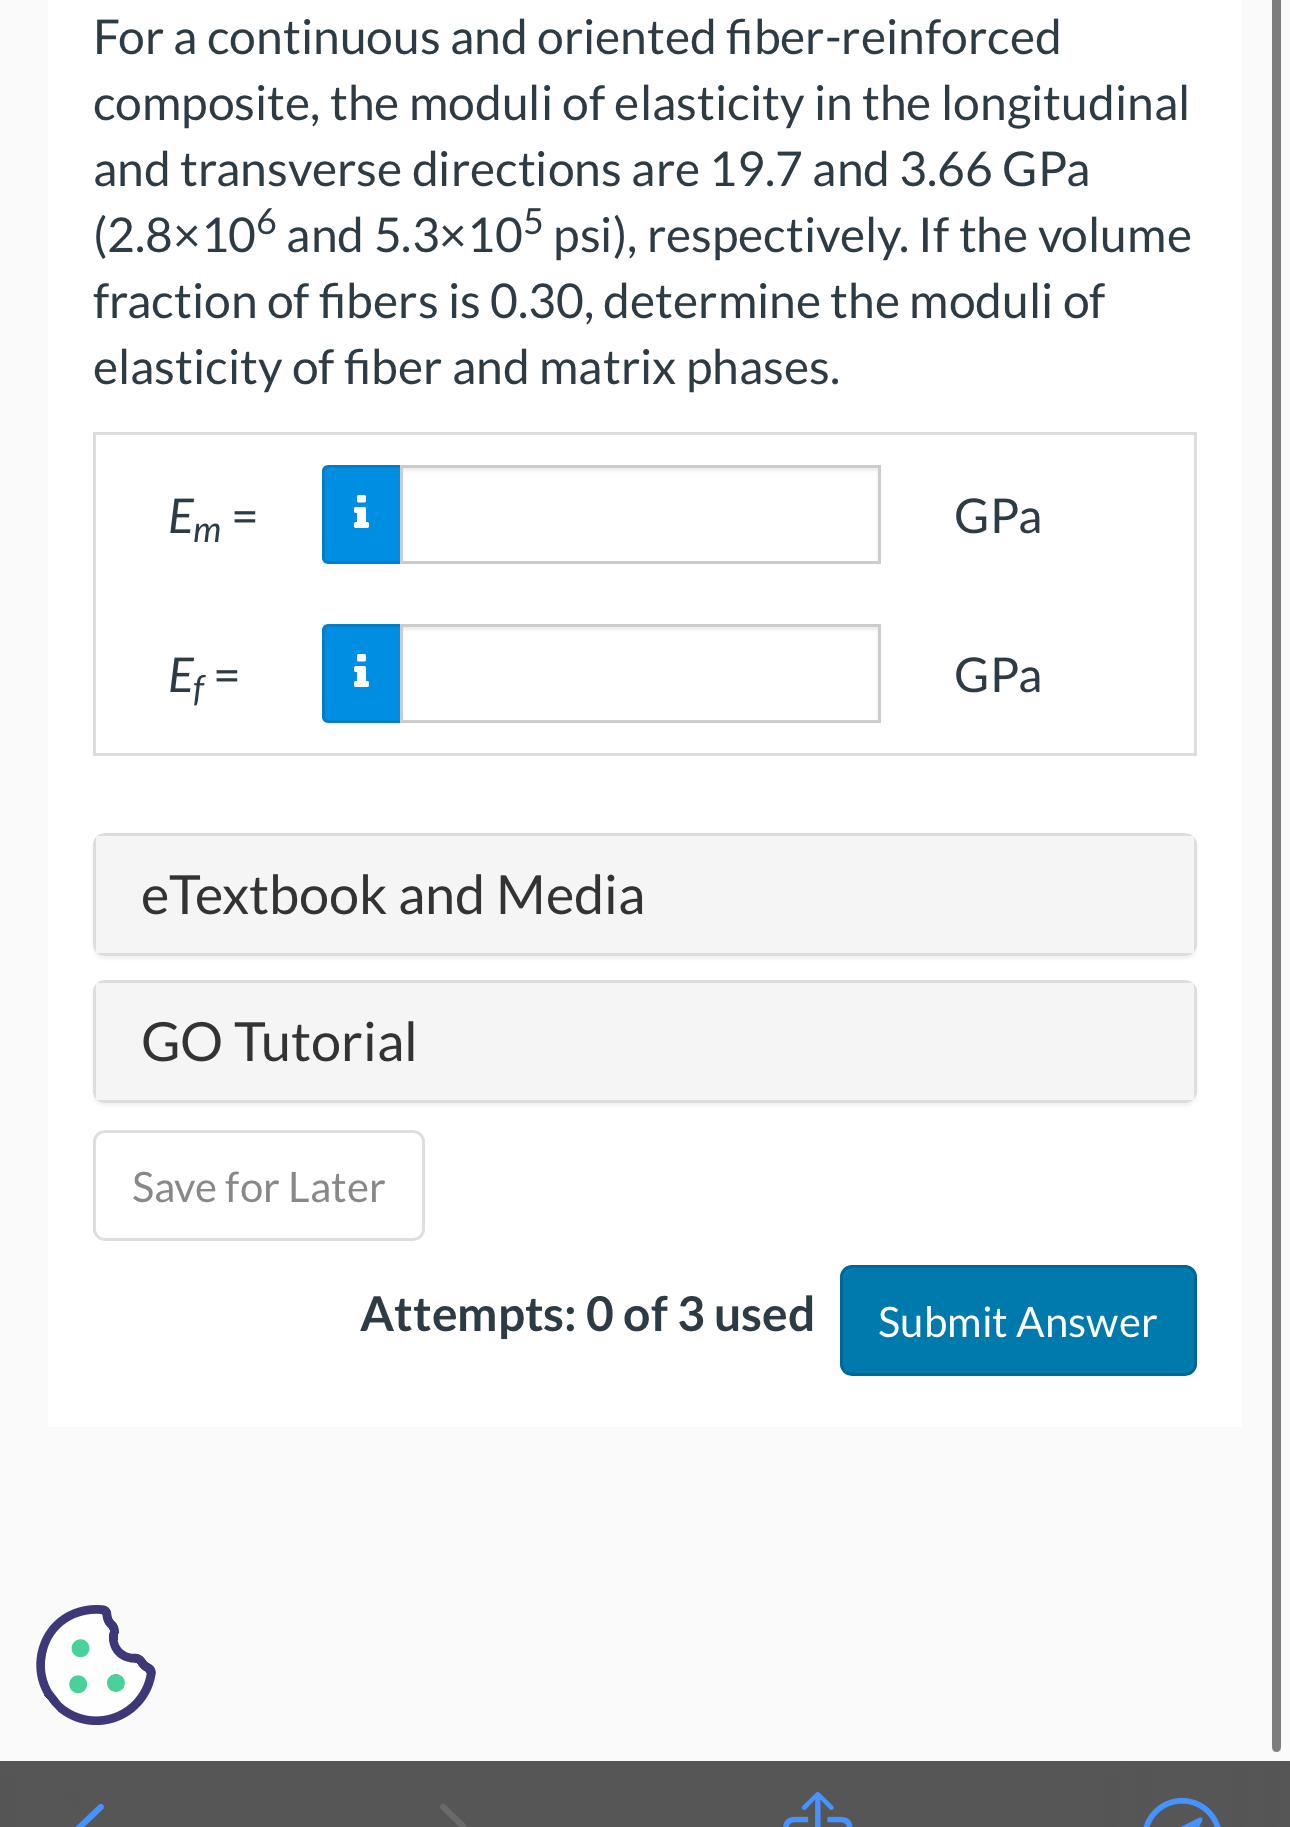Click the Save for Later button
Image resolution: width=1290 pixels, height=1827 pixels.
259,1187
